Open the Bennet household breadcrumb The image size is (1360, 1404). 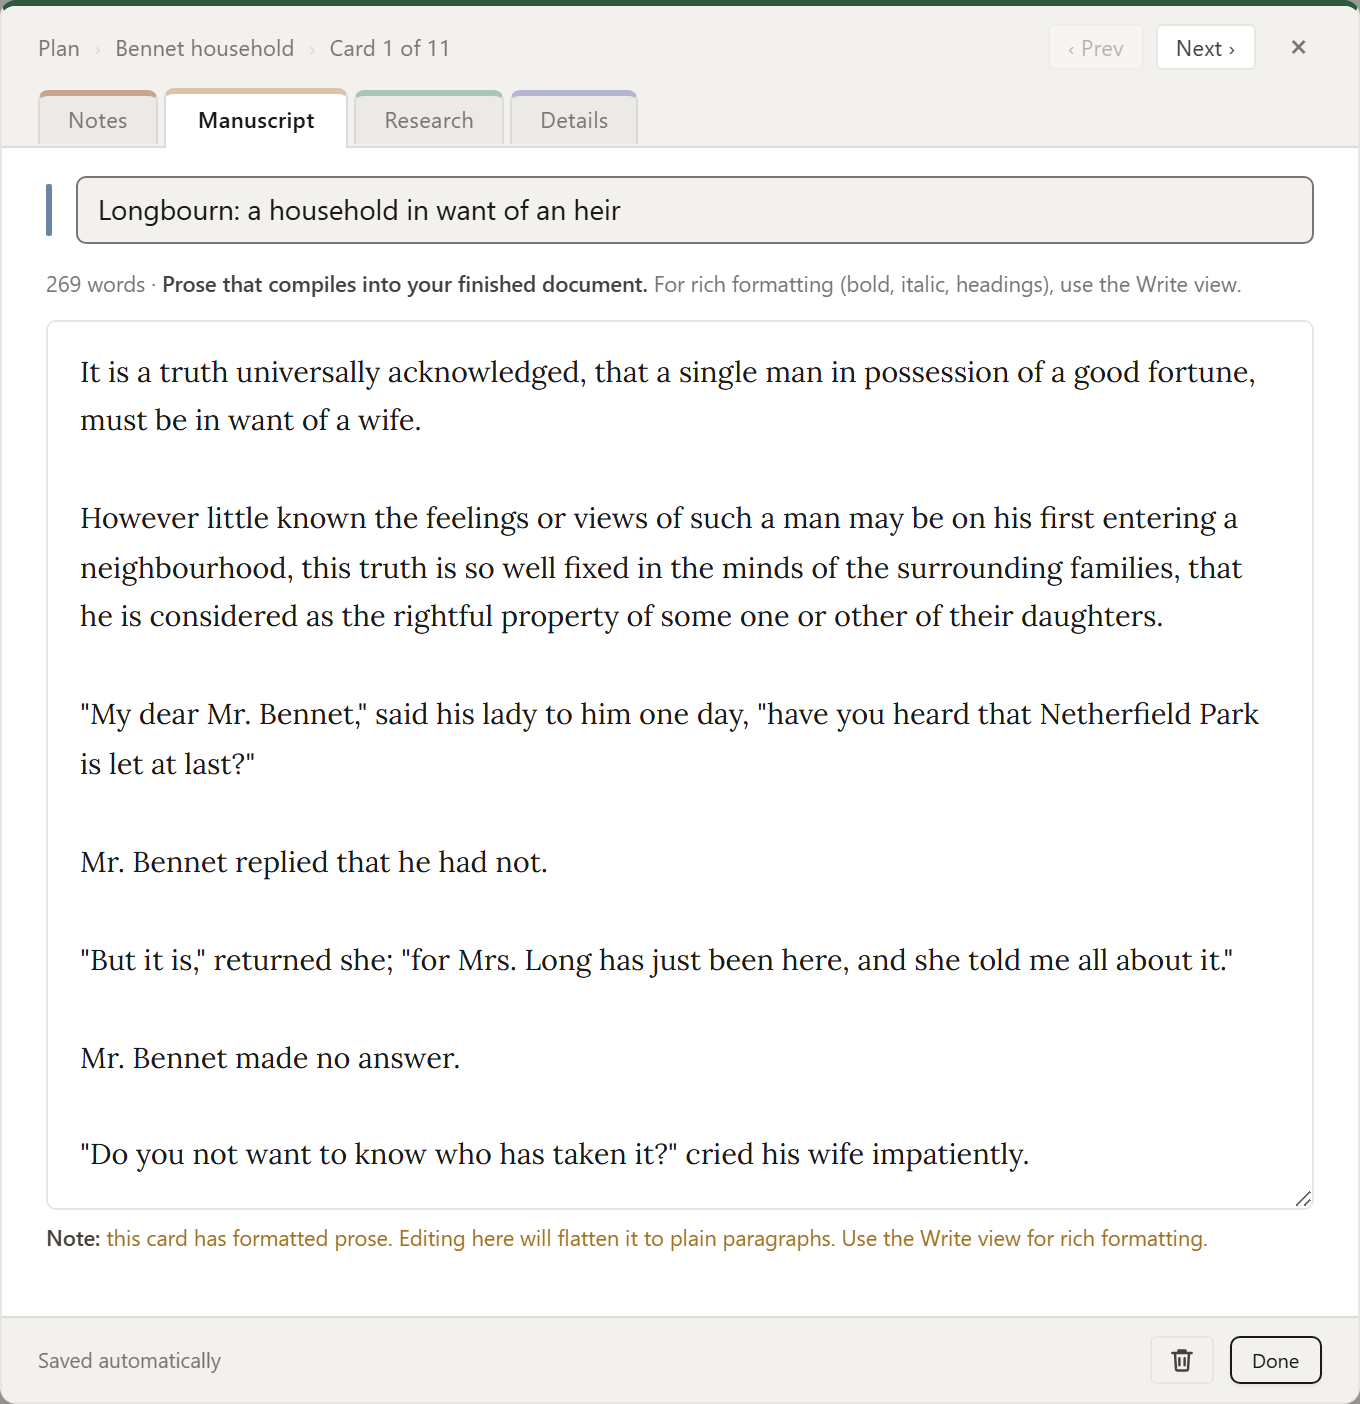pos(205,48)
